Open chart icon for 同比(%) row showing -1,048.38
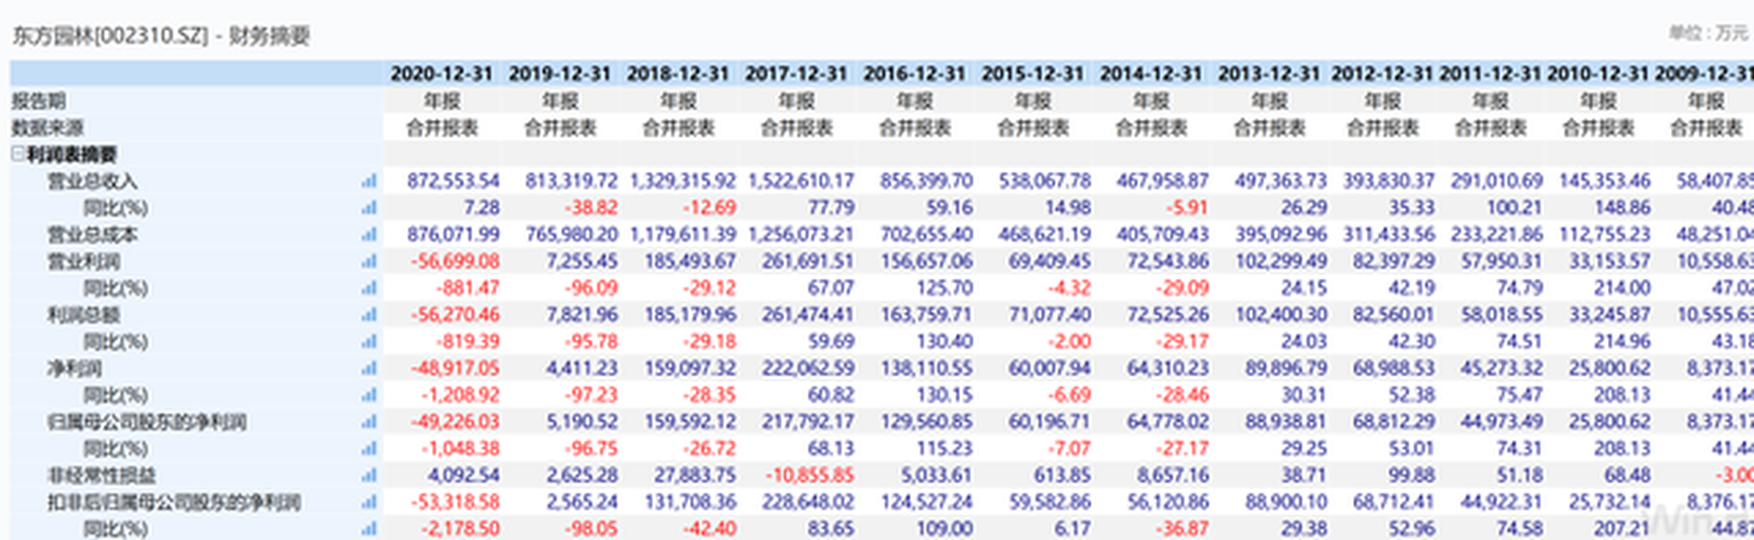 point(369,448)
